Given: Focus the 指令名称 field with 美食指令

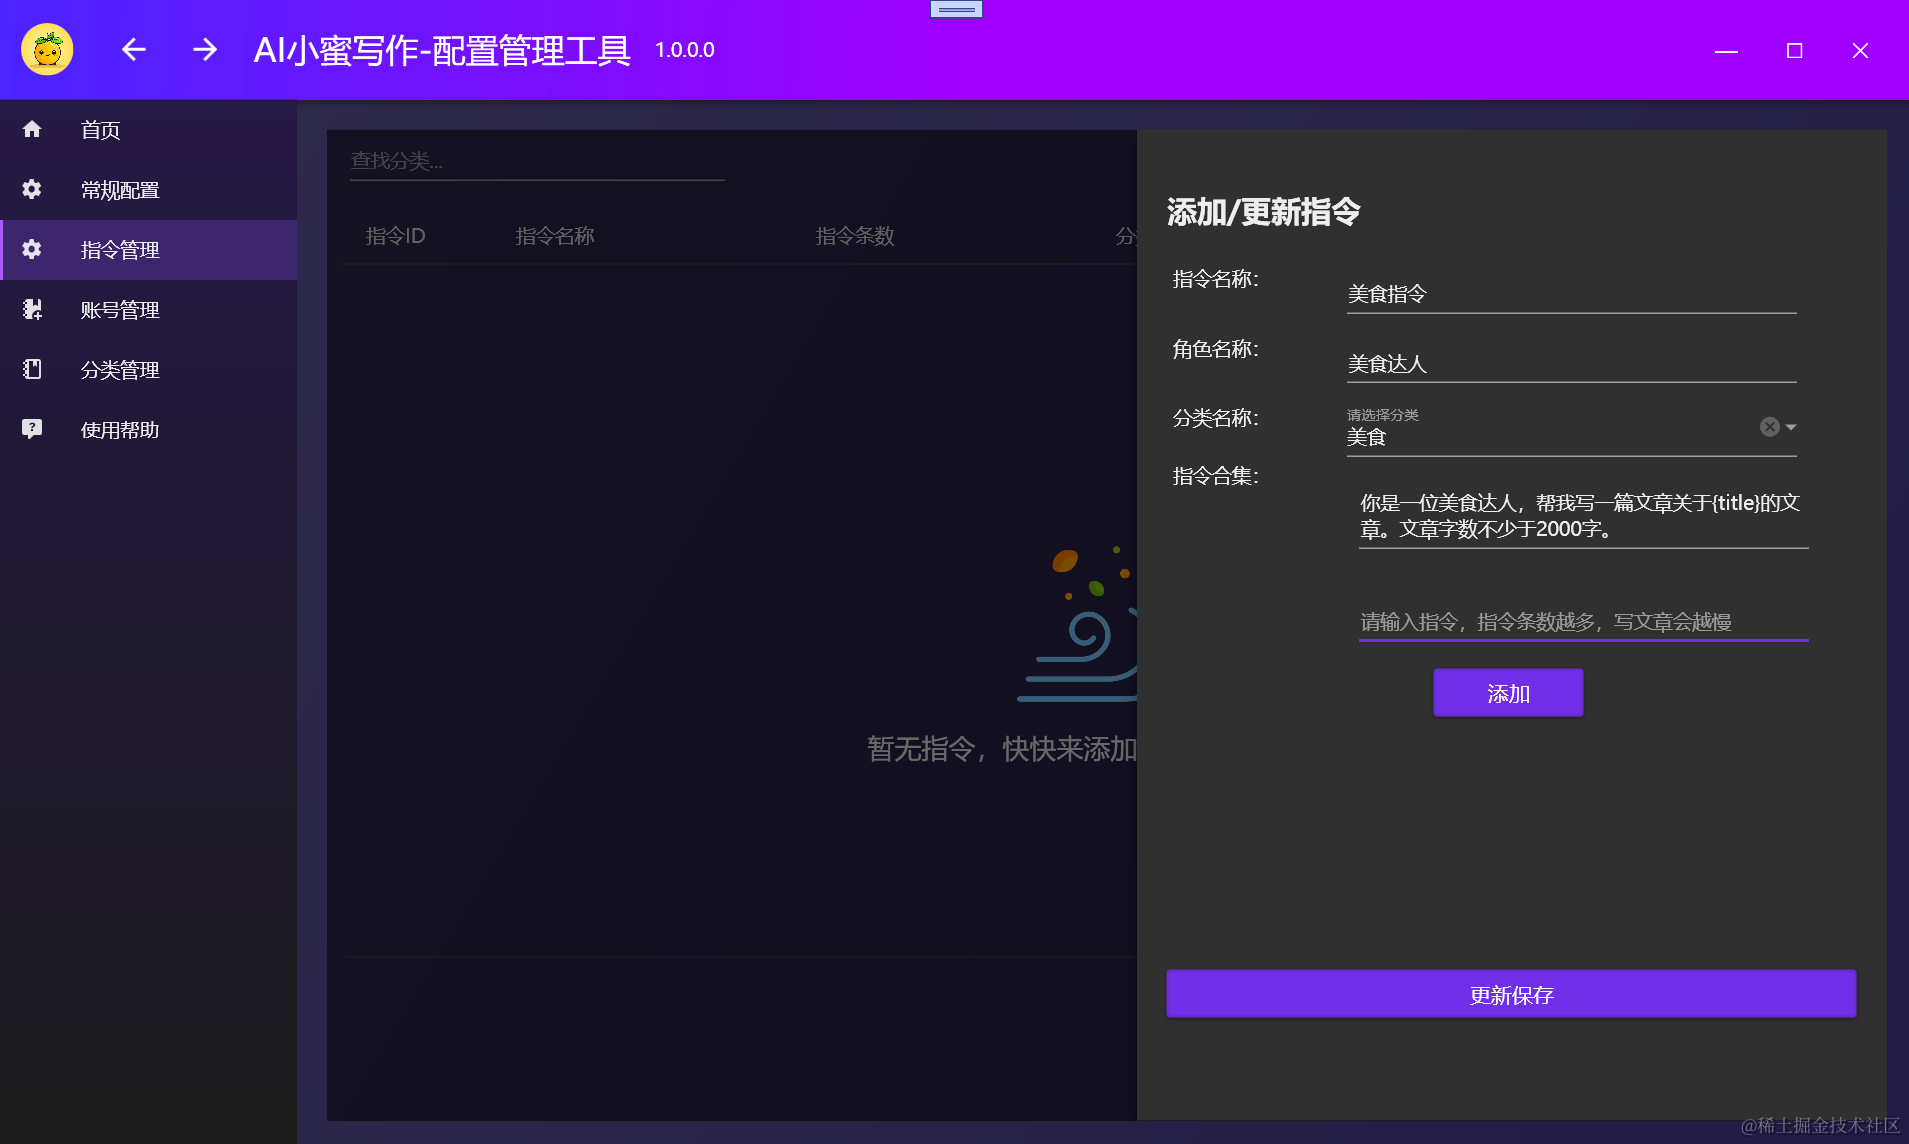Looking at the screenshot, I should [1571, 294].
